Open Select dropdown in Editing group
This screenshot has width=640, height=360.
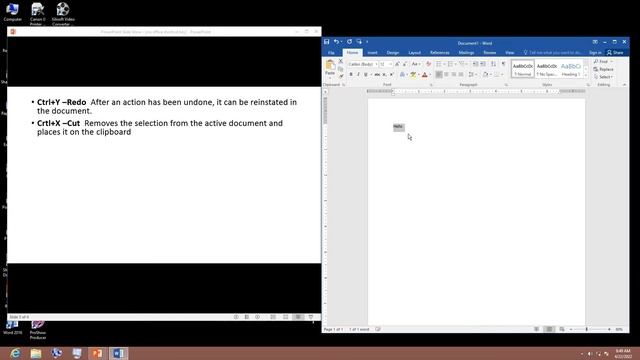click(603, 77)
